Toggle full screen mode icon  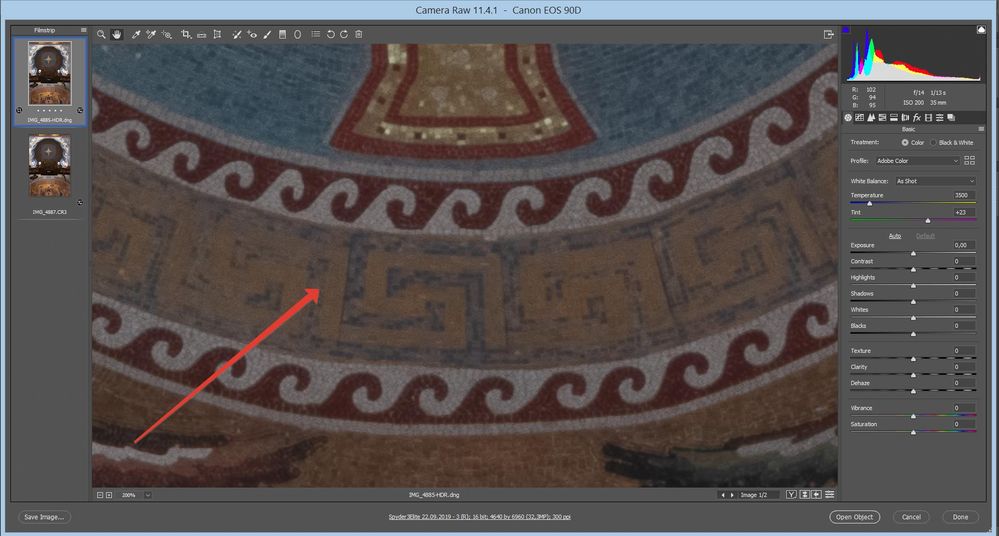click(828, 34)
